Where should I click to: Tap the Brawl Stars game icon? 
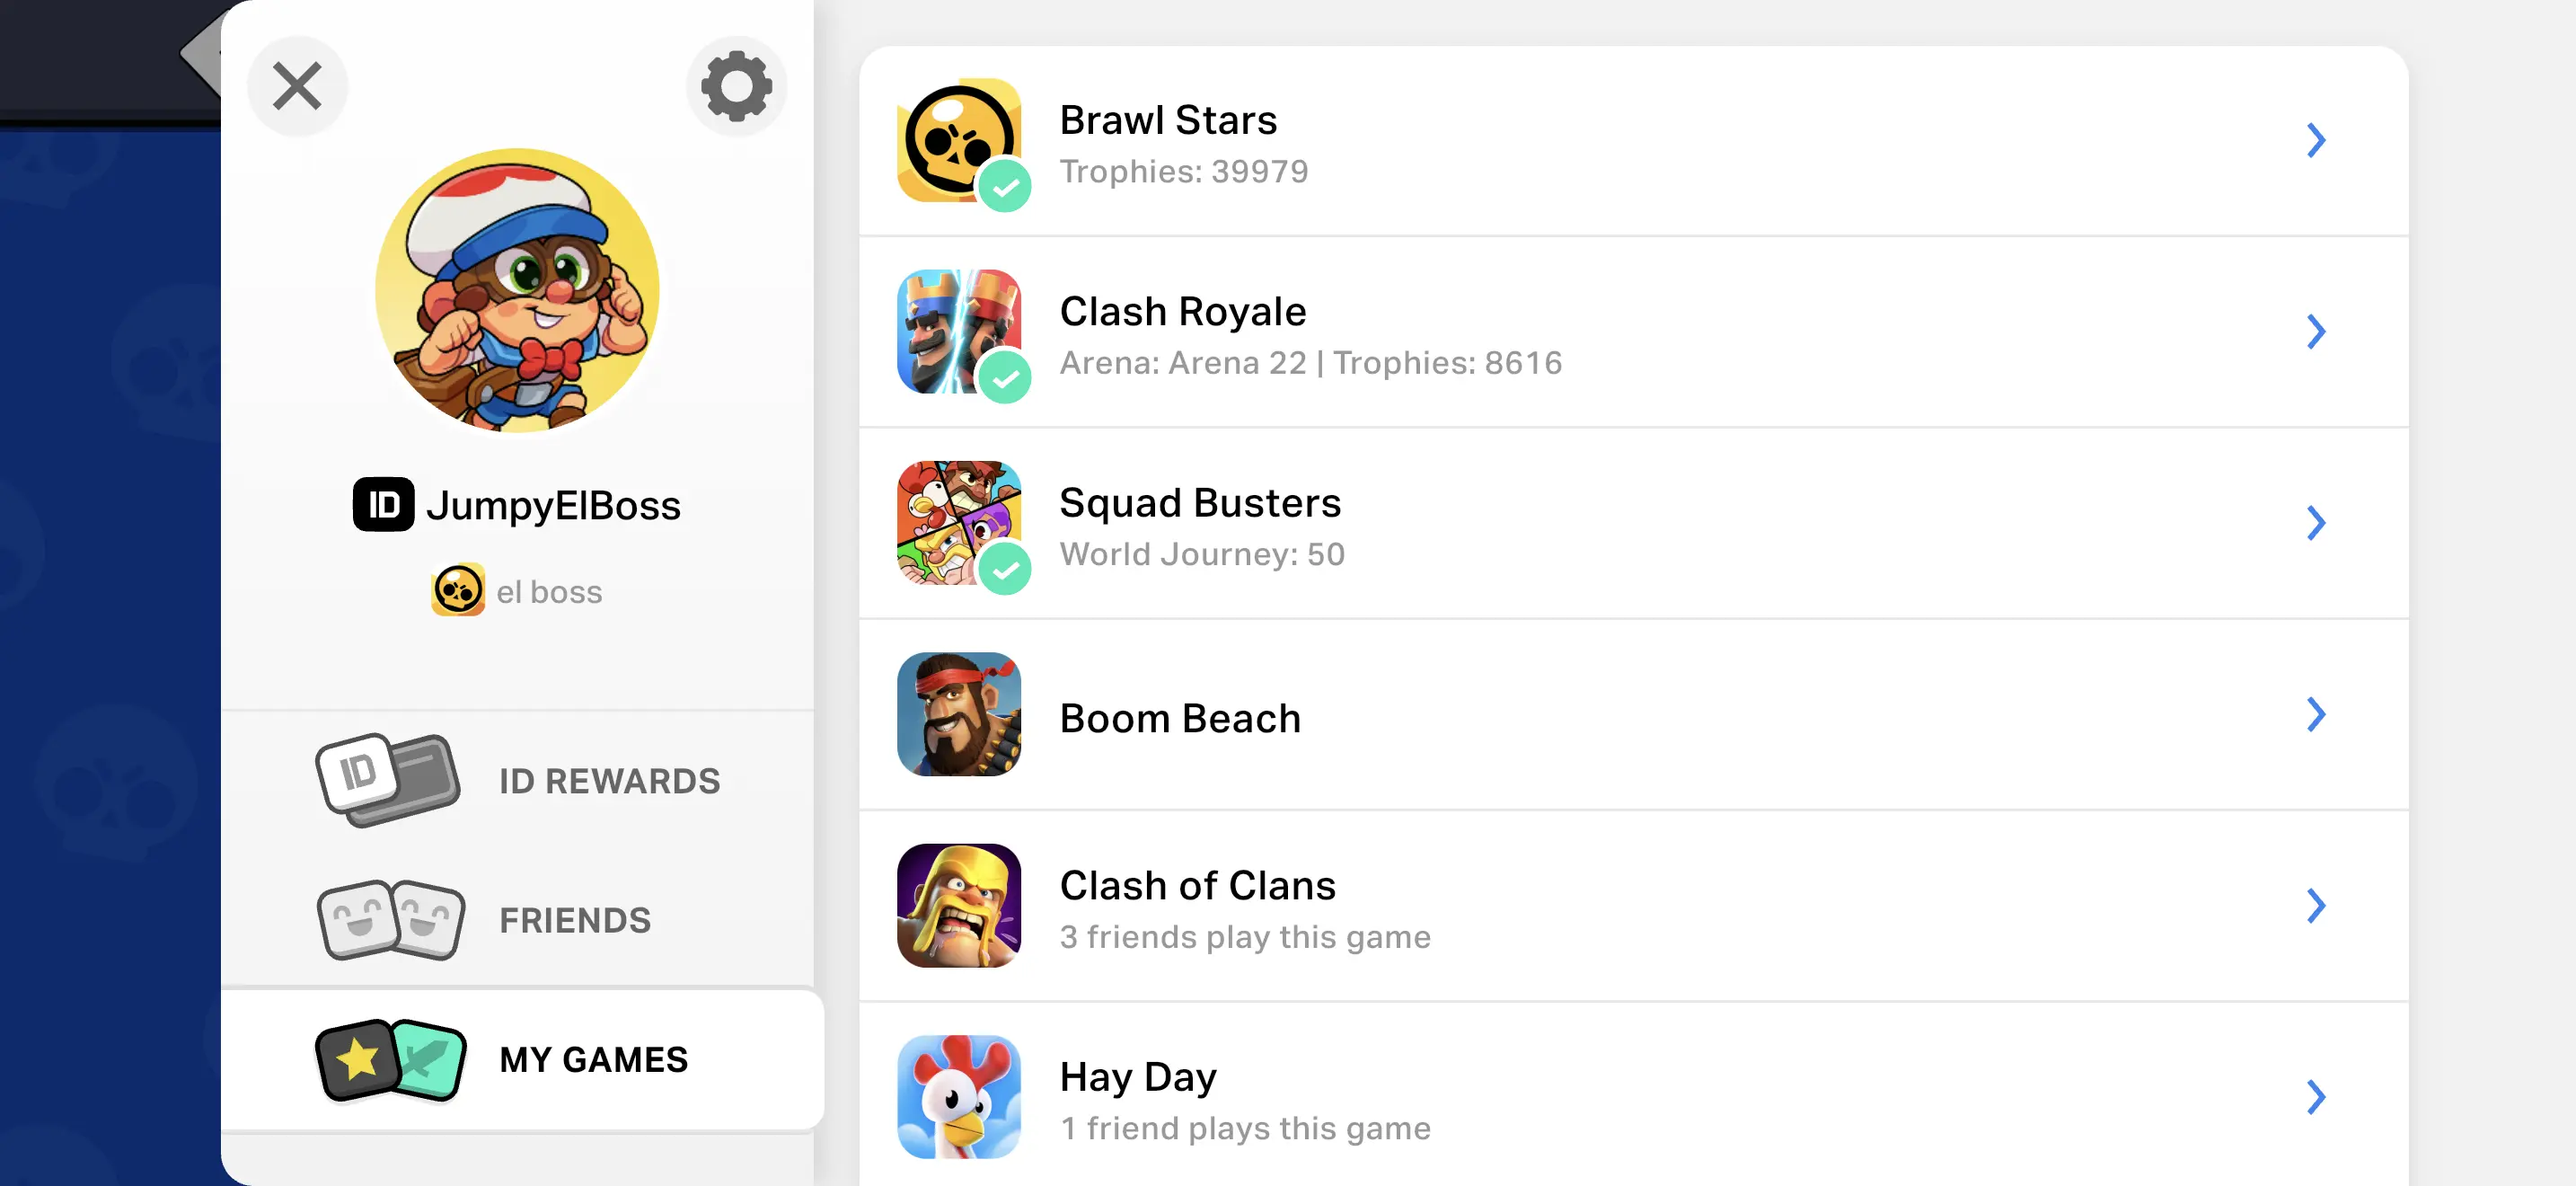957,138
